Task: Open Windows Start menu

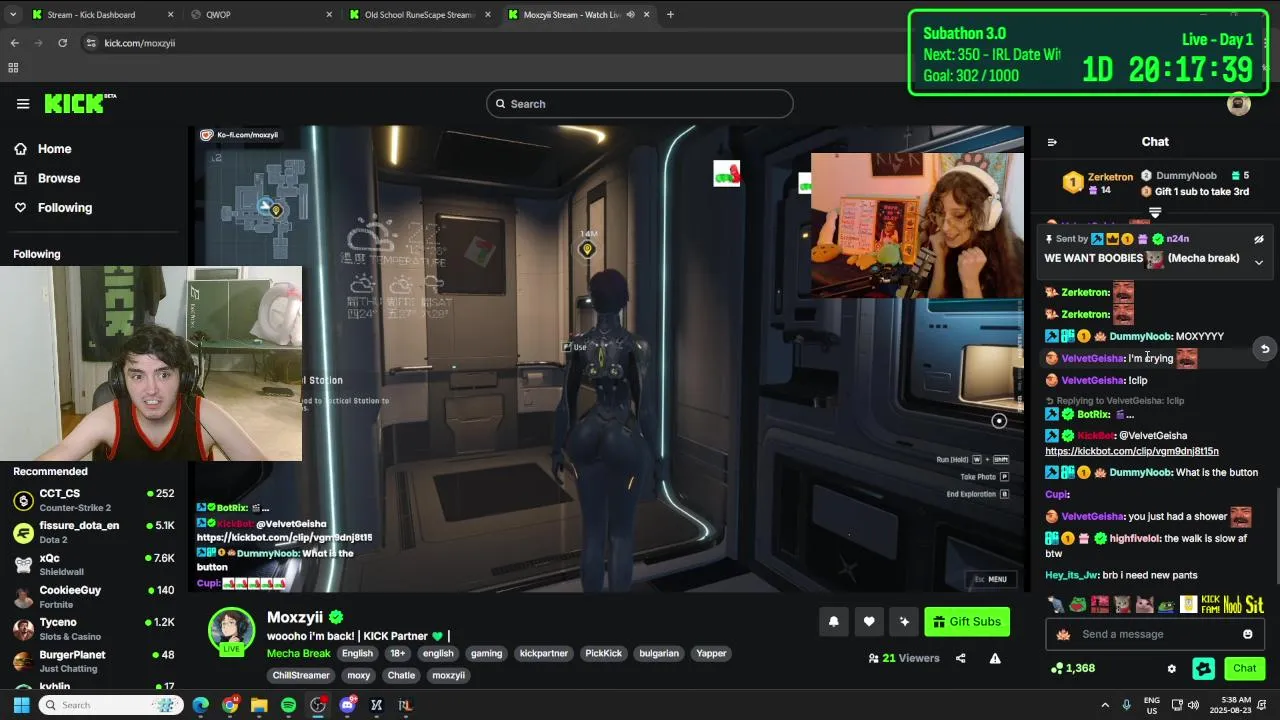Action: 22,705
